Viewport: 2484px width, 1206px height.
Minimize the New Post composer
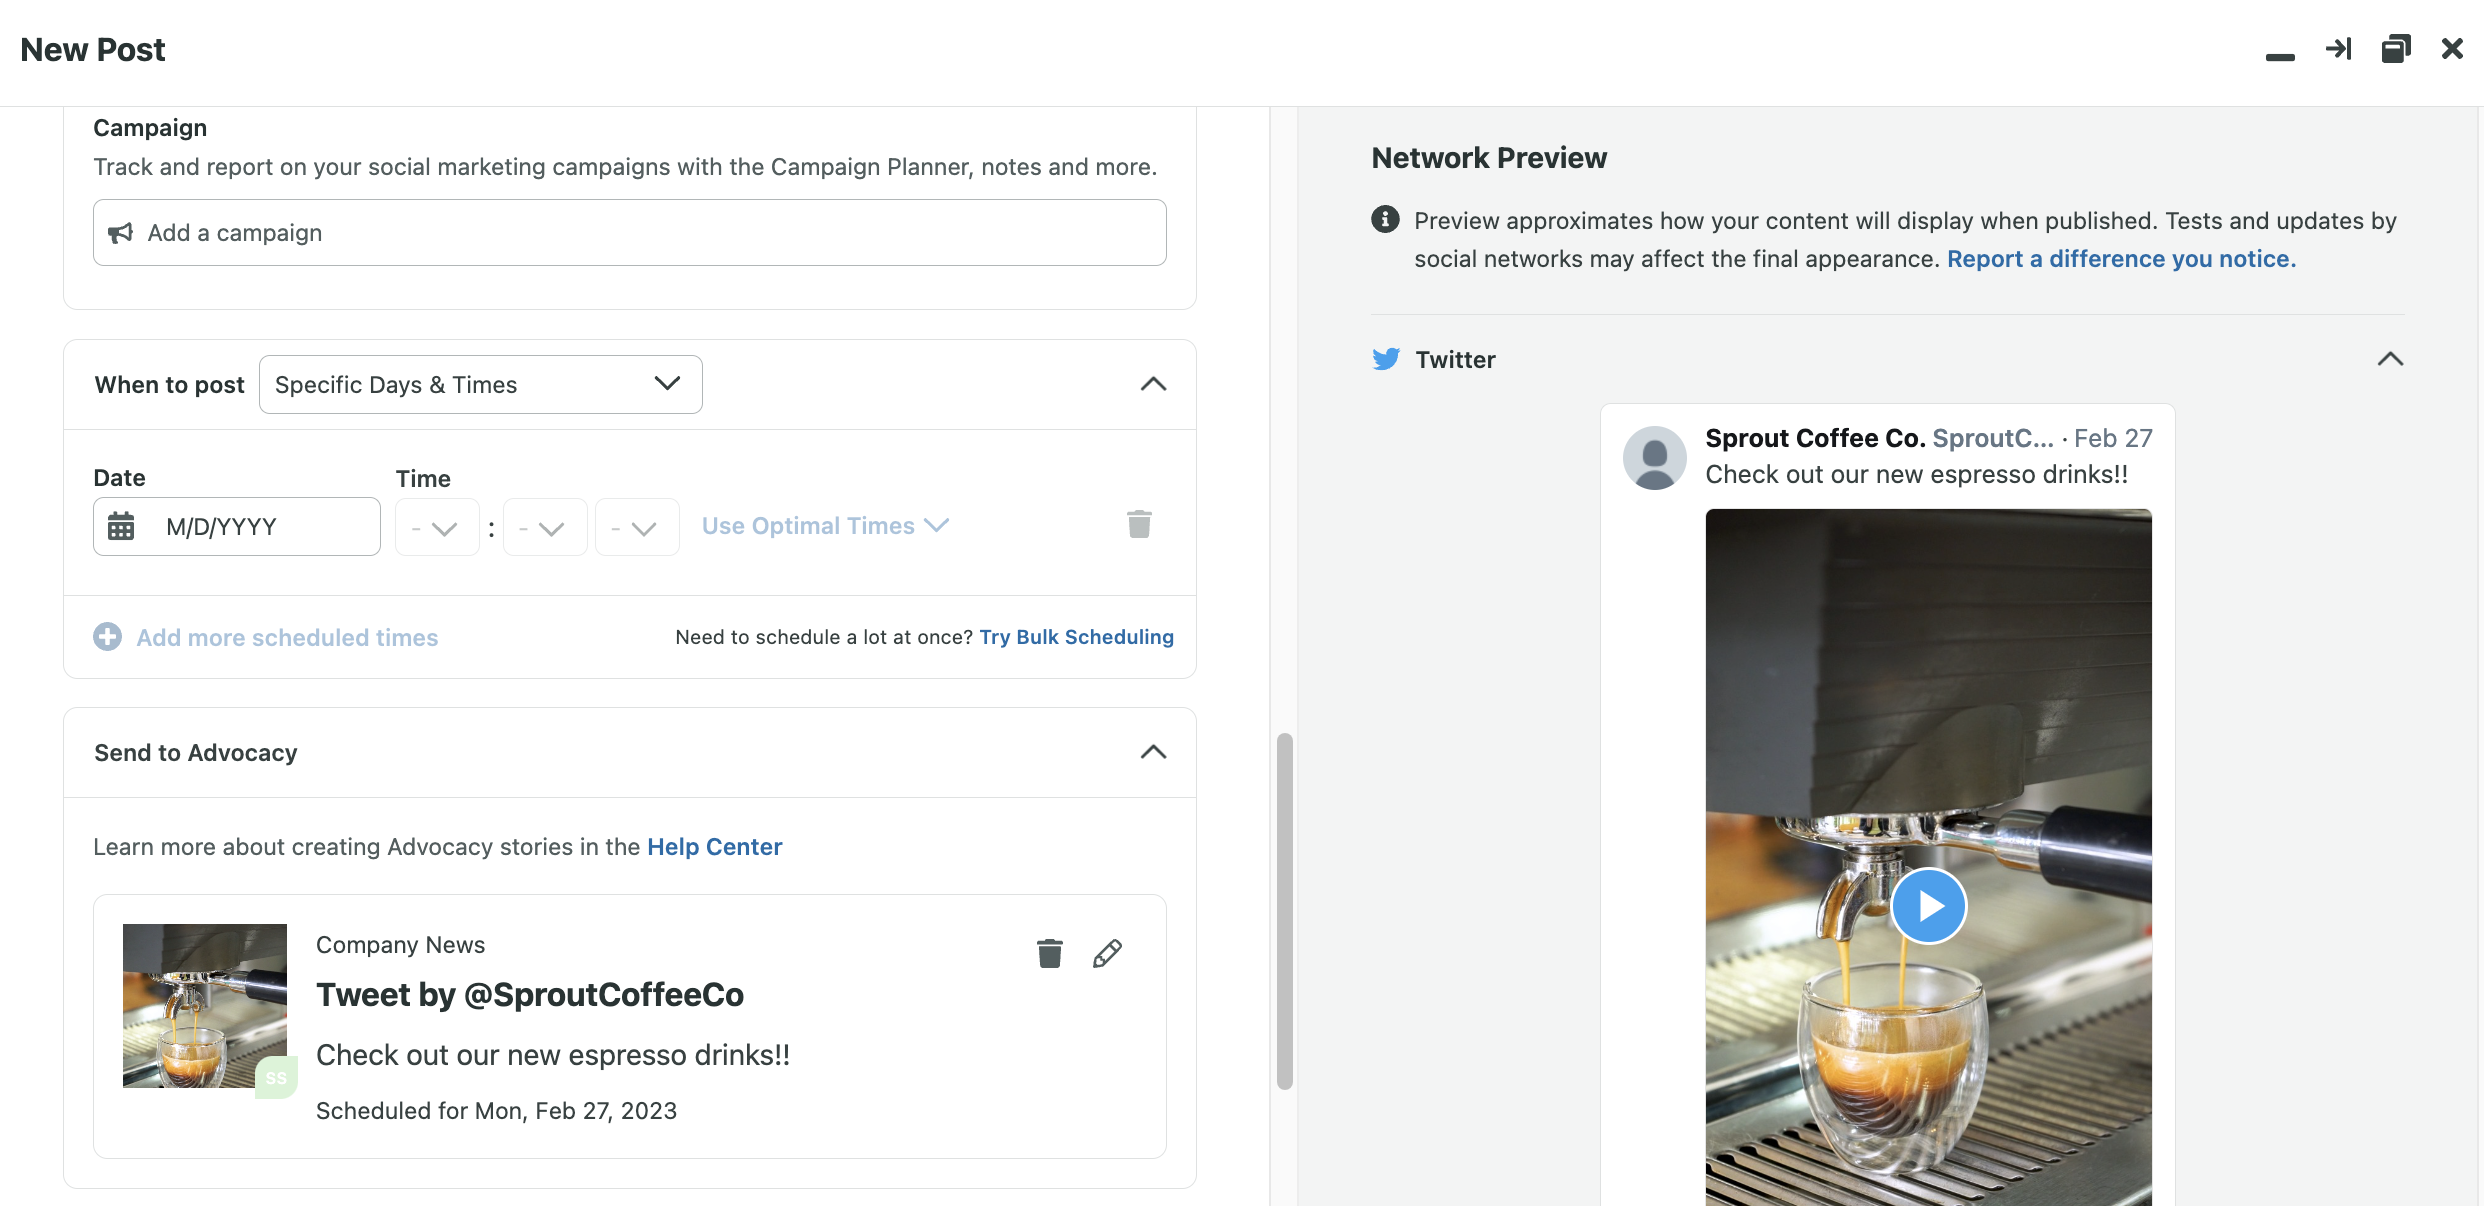2280,56
